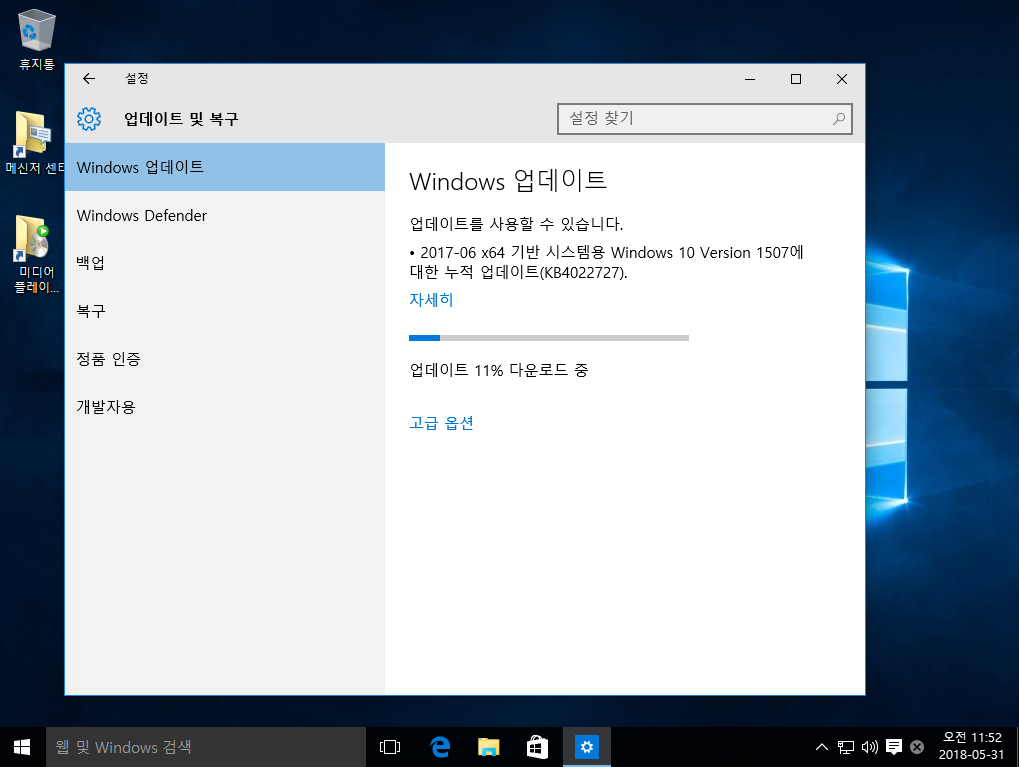Click the network tray icon

[x=845, y=747]
